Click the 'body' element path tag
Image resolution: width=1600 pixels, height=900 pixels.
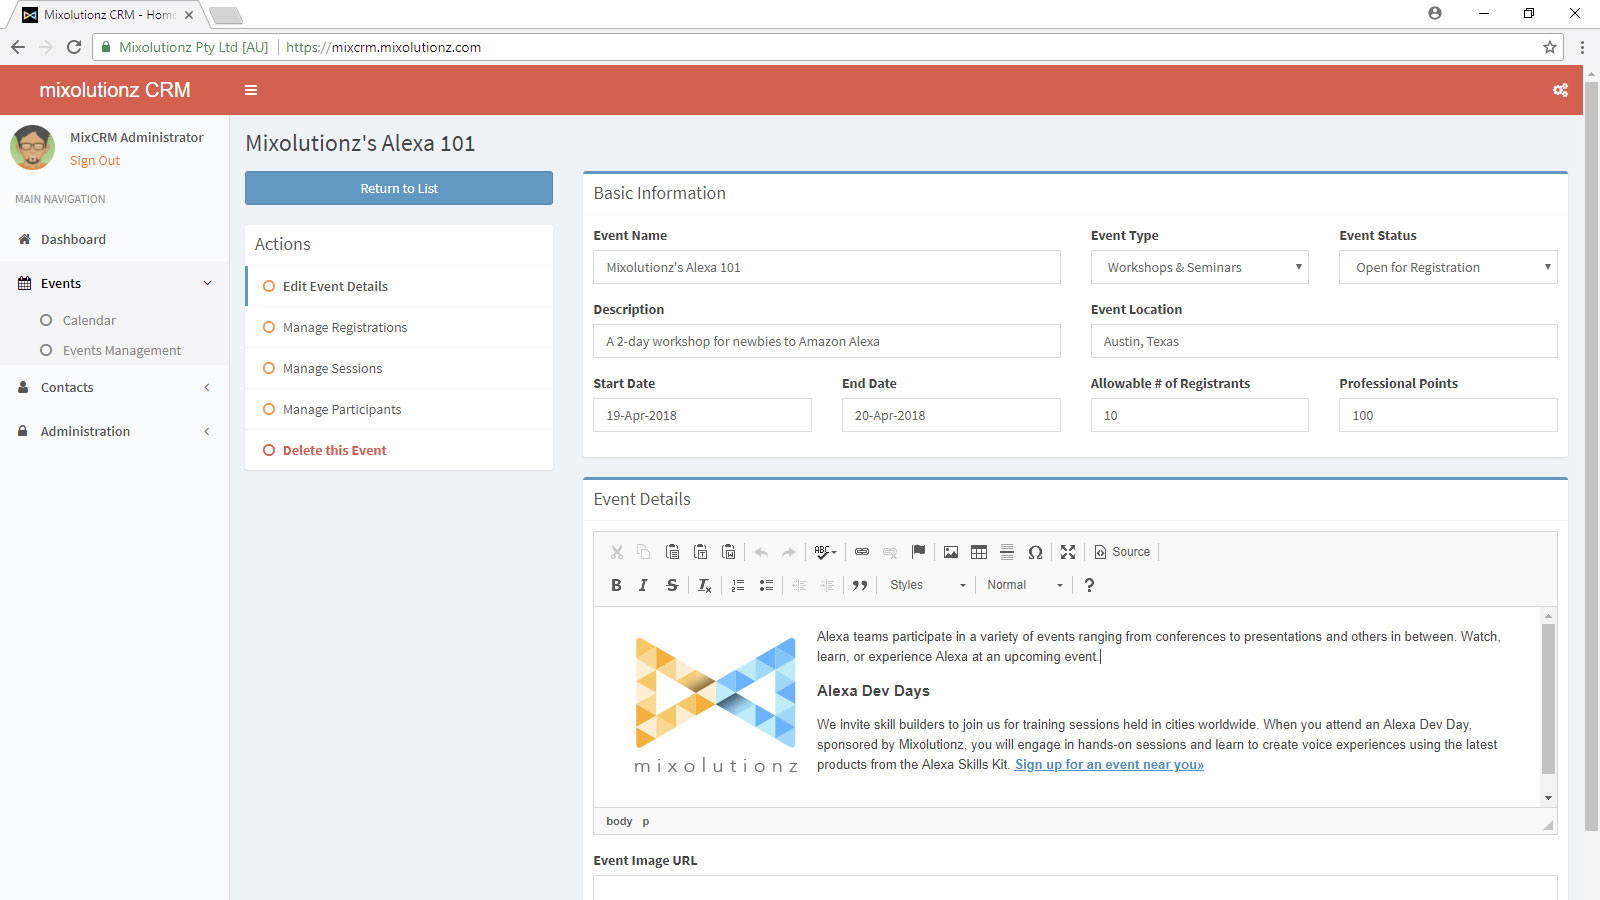click(619, 821)
